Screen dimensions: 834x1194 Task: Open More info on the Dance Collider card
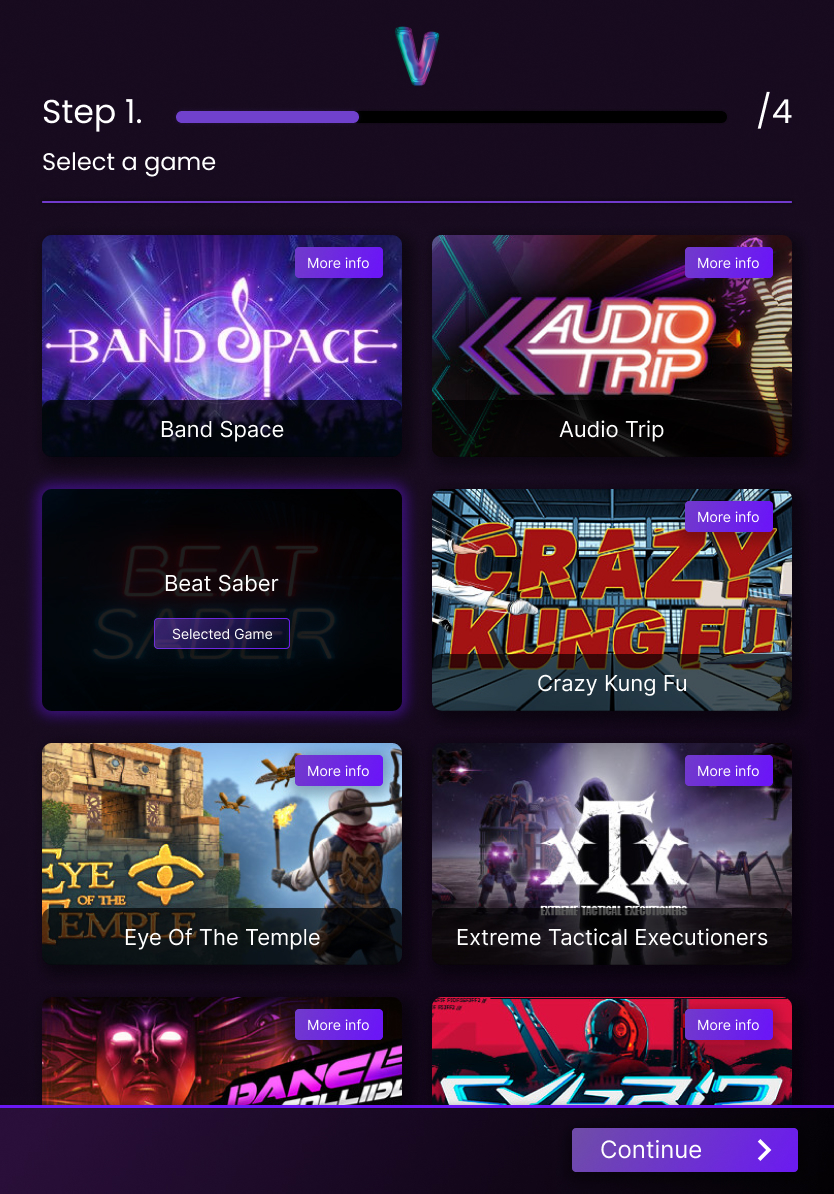[339, 1025]
